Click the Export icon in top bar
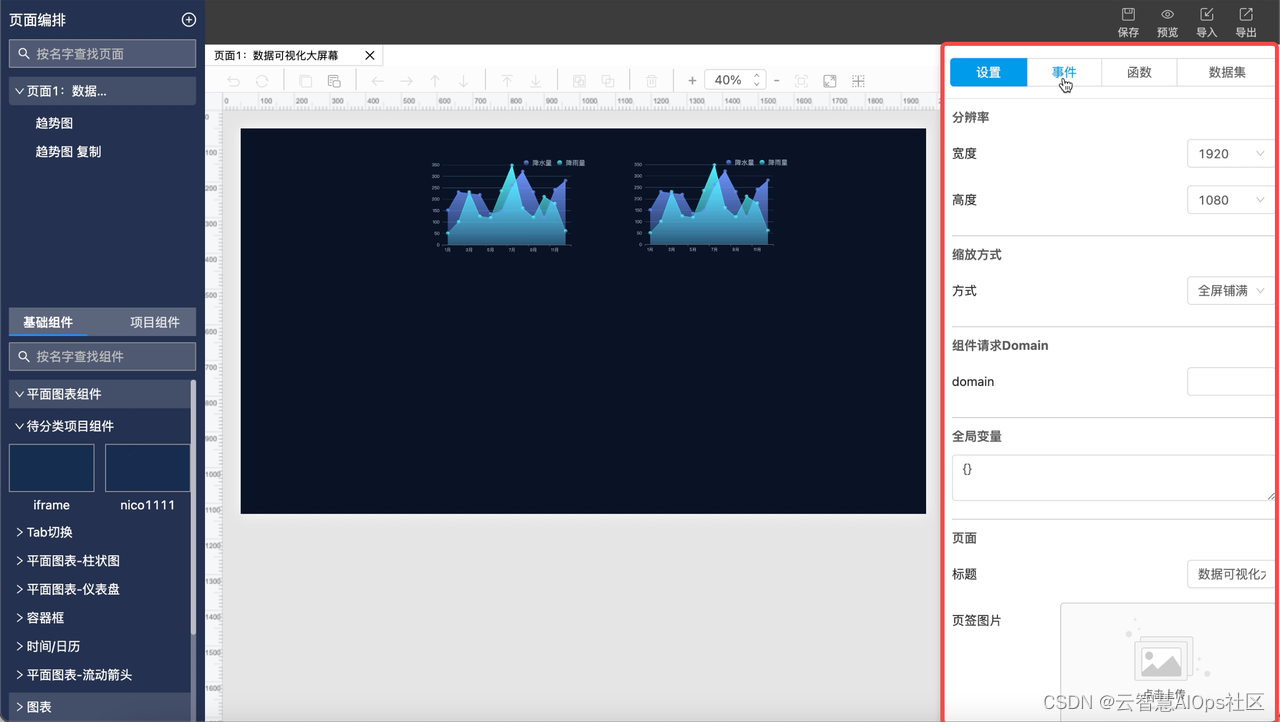 (1246, 14)
